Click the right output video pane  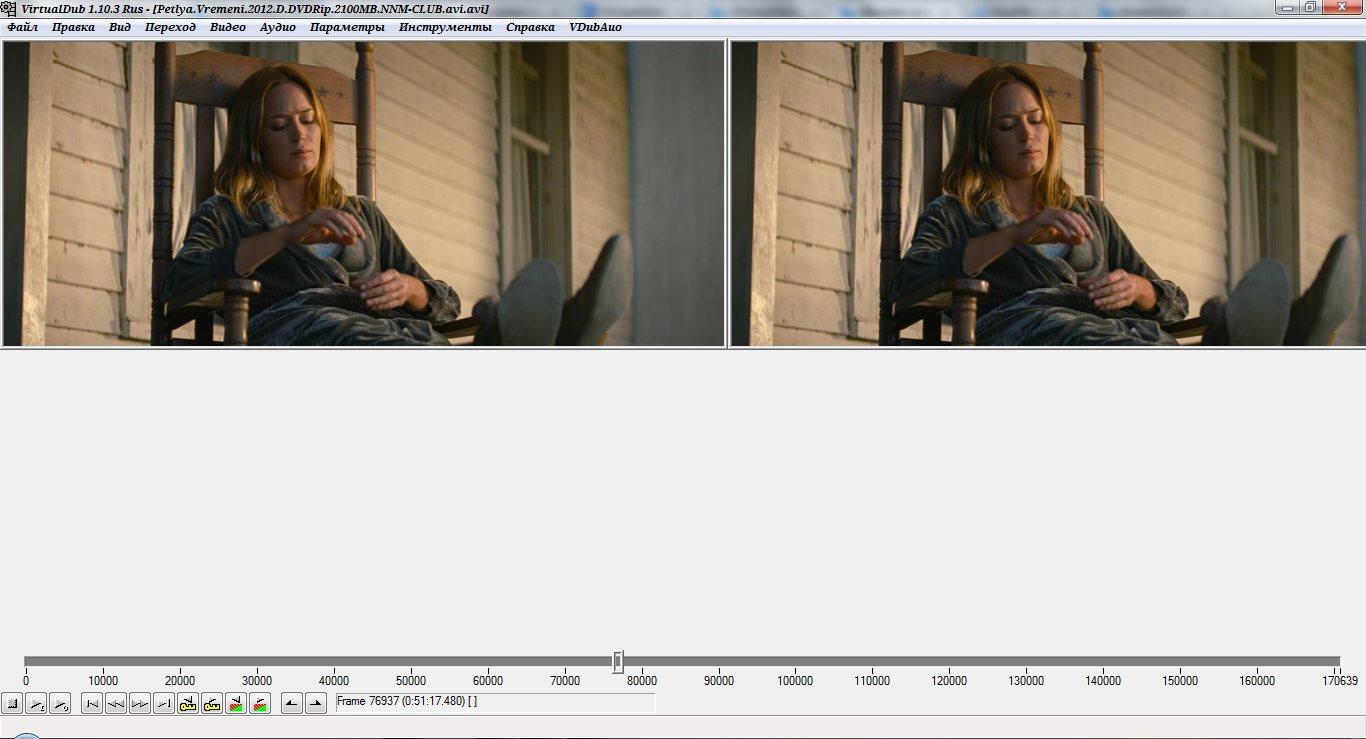tap(1048, 193)
